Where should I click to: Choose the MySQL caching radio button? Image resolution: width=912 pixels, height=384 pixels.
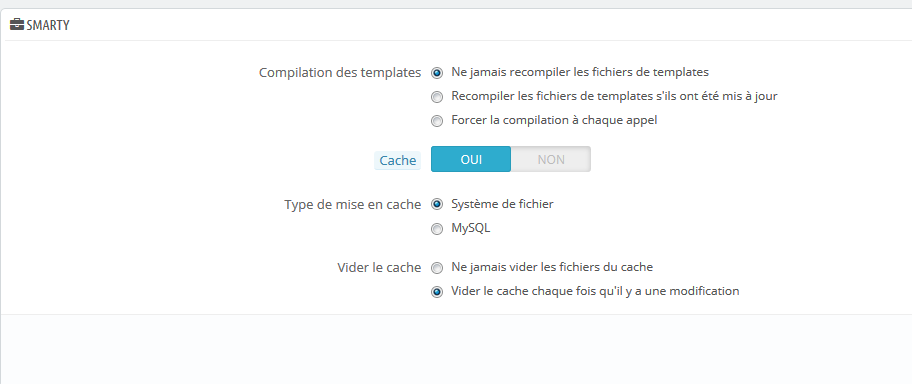(x=436, y=229)
